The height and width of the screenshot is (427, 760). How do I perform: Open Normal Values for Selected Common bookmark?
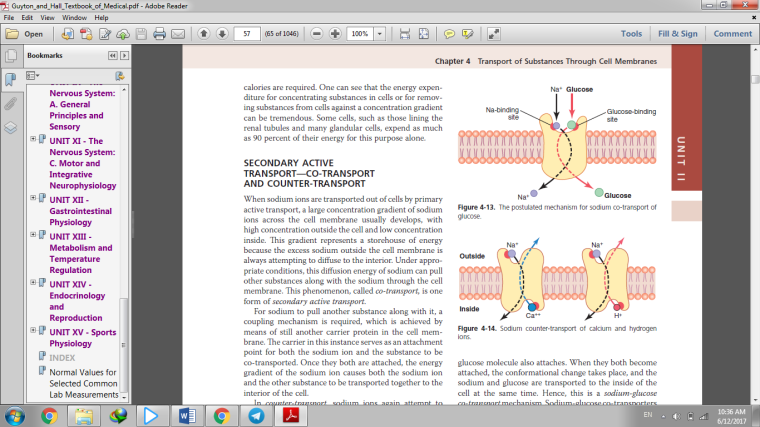pyautogui.click(x=83, y=383)
